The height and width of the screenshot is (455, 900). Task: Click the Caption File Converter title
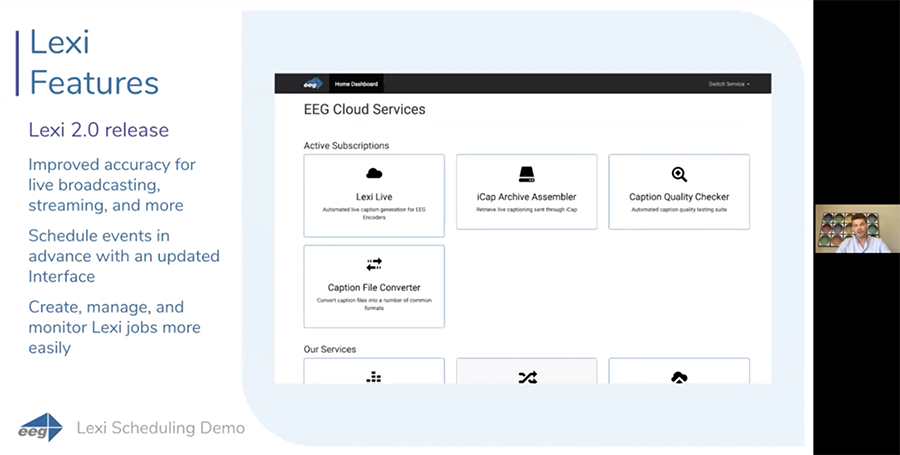(374, 288)
